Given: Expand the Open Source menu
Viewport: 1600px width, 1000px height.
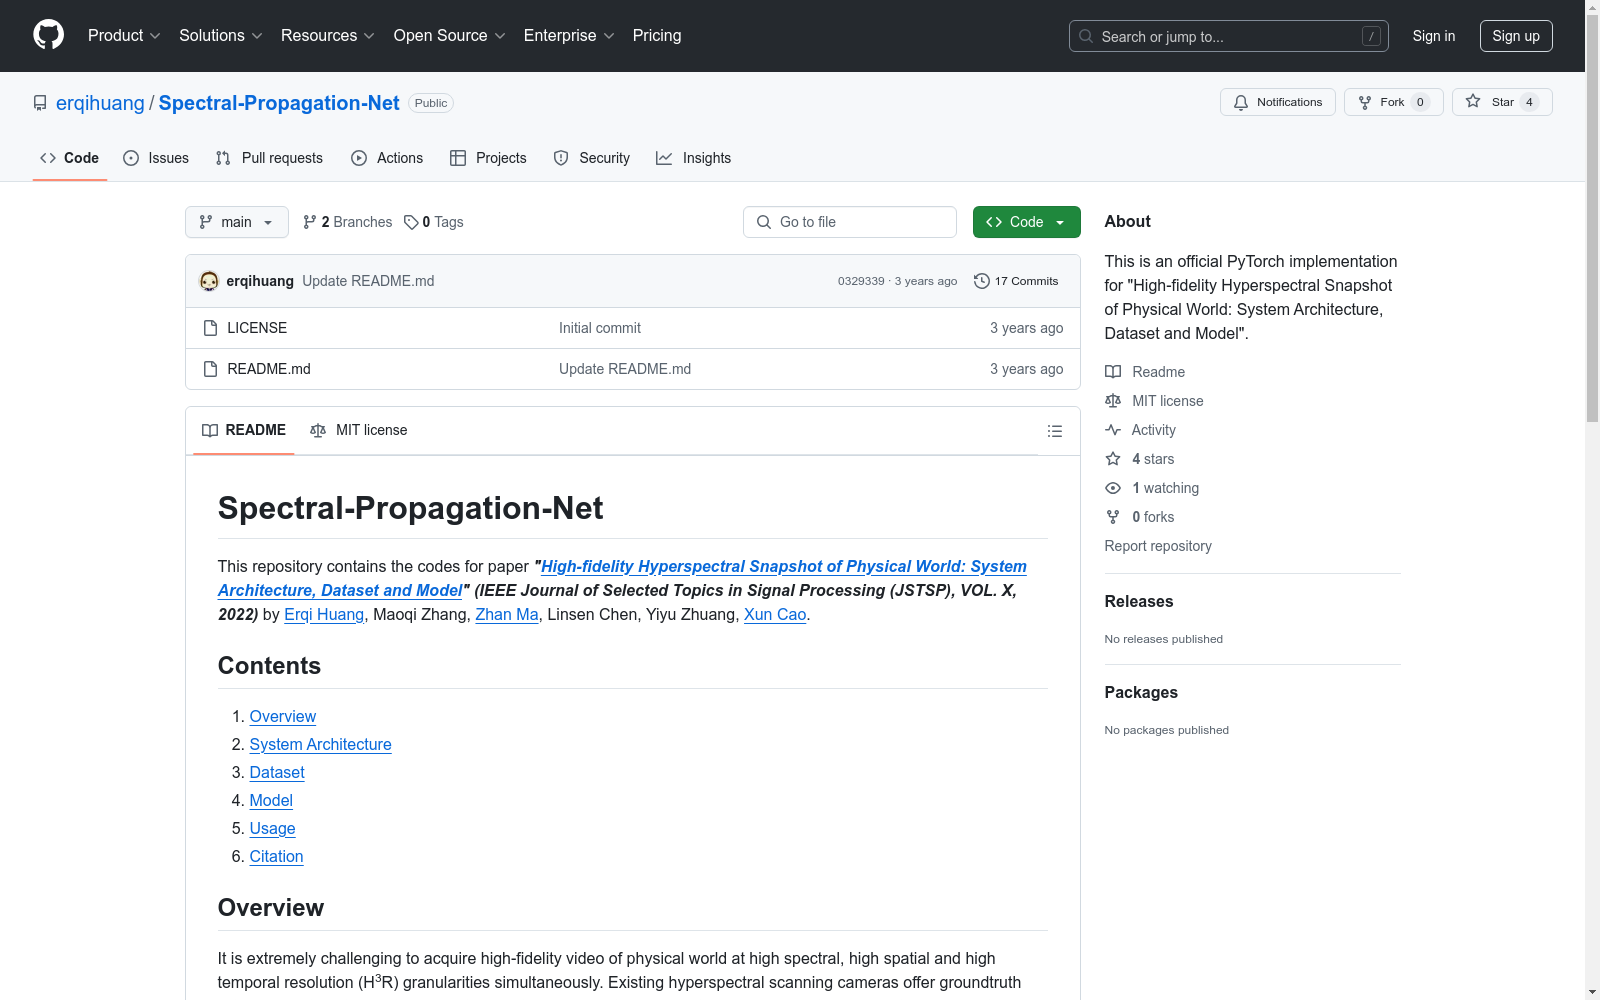Looking at the screenshot, I should click(450, 35).
